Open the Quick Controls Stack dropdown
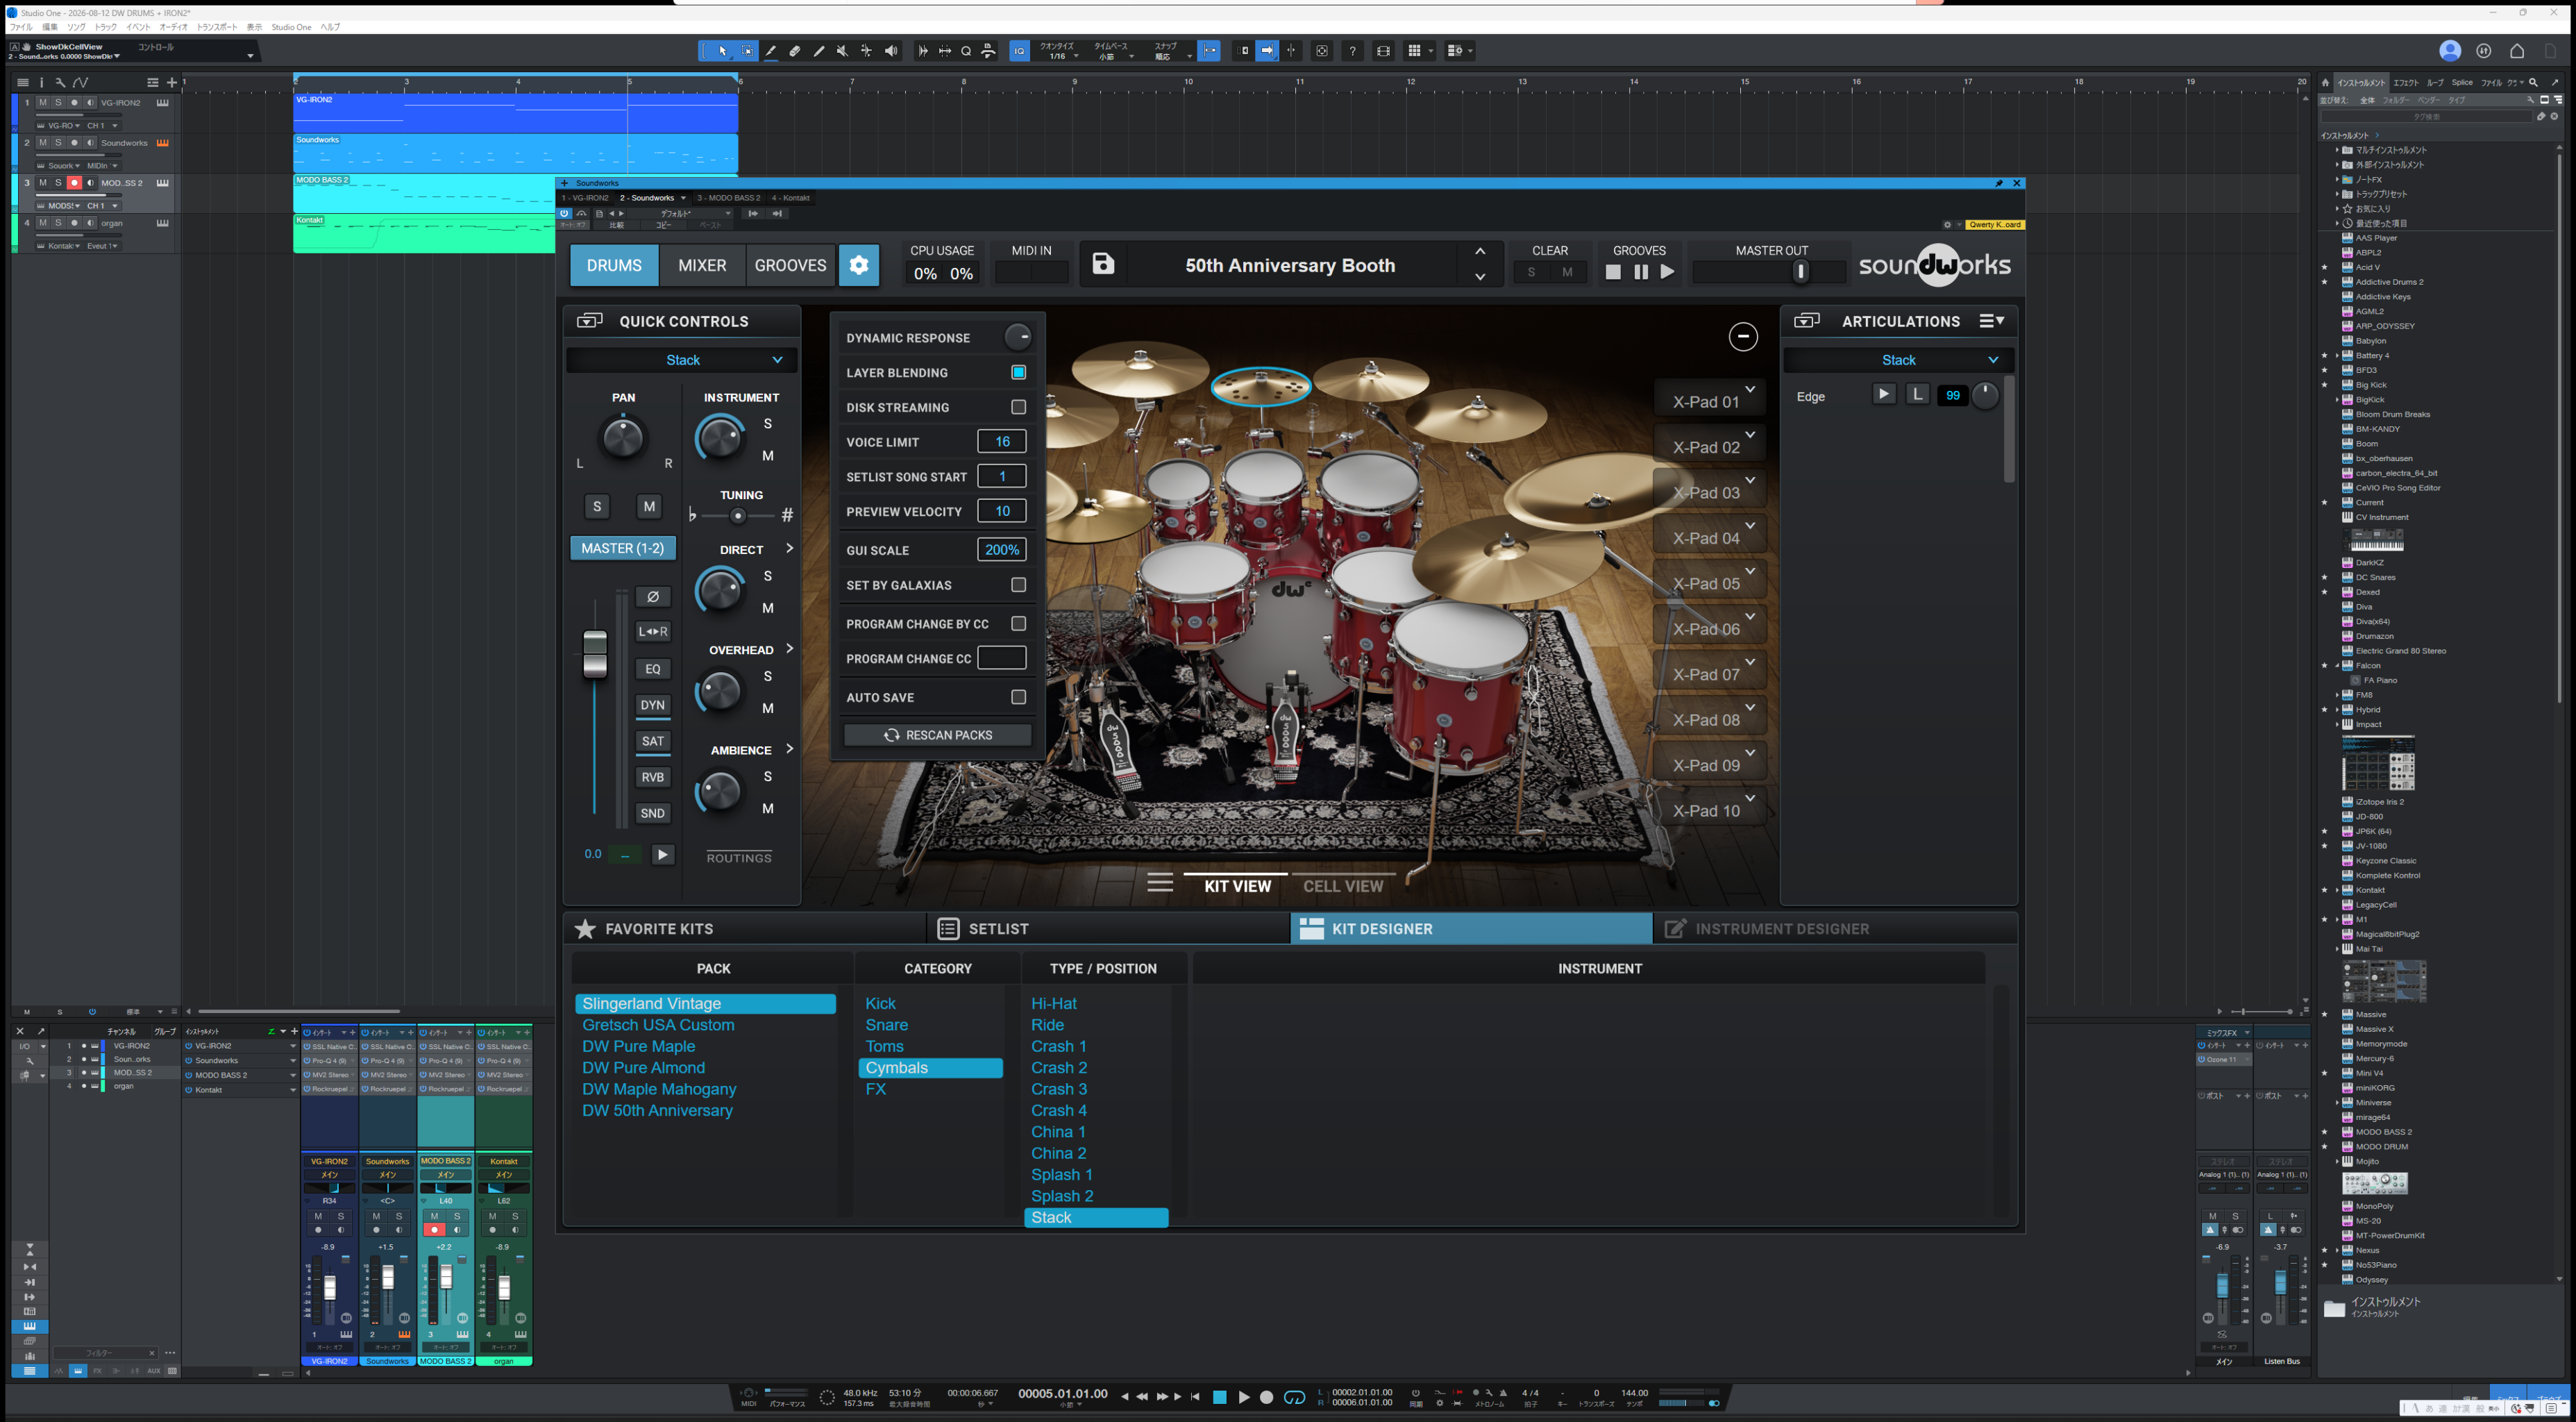Viewport: 2576px width, 1422px height. click(x=682, y=360)
